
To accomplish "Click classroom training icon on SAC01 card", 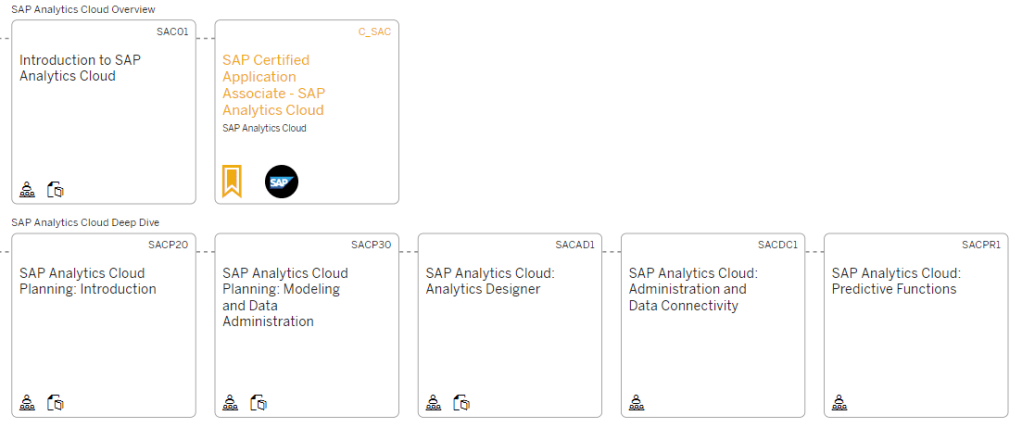I will click(x=27, y=189).
